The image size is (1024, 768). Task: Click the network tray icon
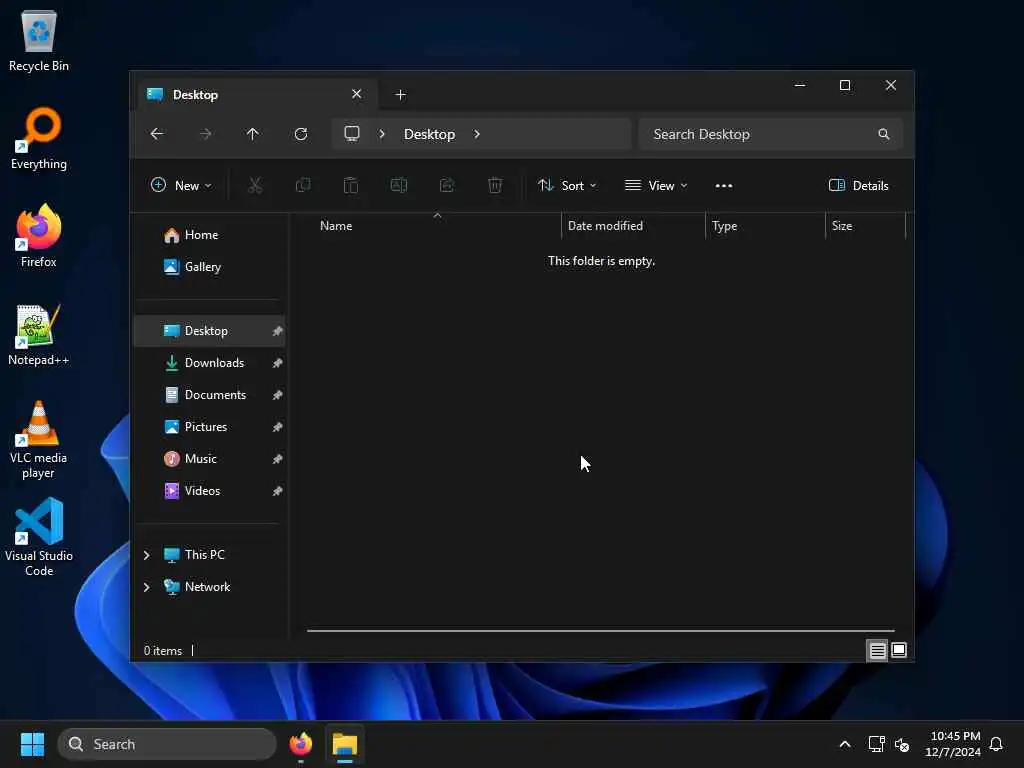click(876, 744)
